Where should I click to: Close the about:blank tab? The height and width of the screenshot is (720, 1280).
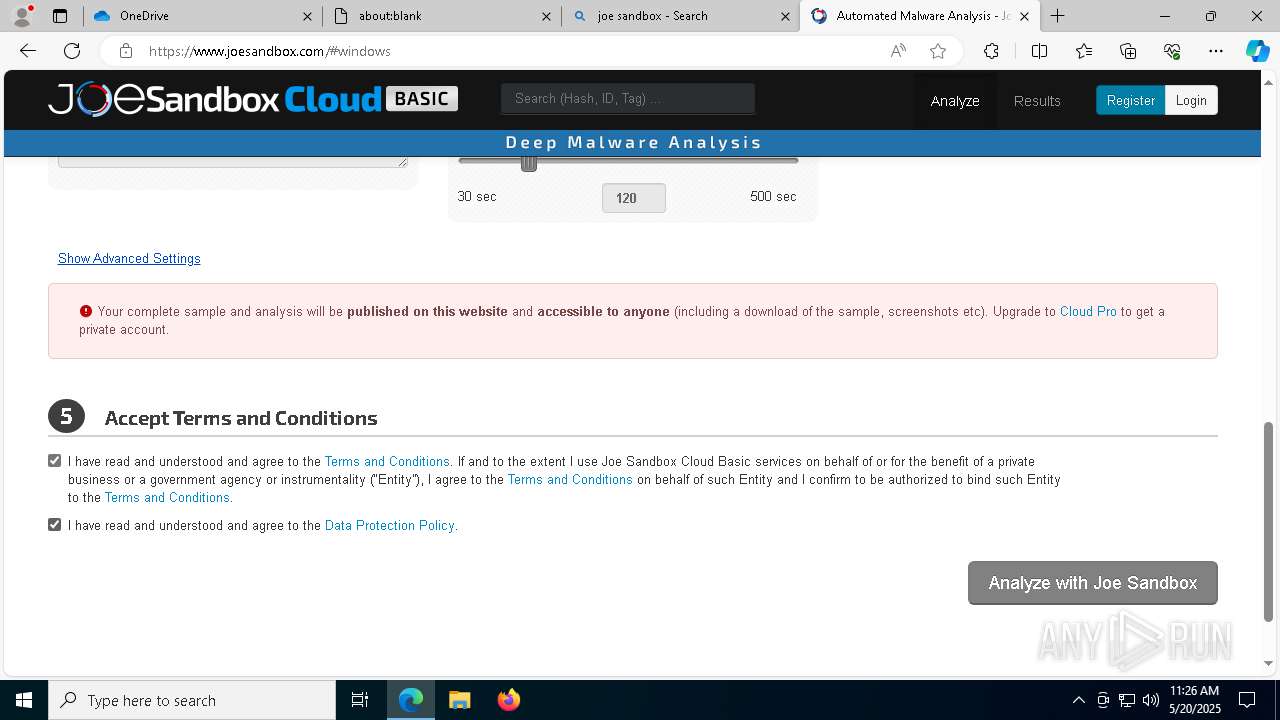(546, 16)
